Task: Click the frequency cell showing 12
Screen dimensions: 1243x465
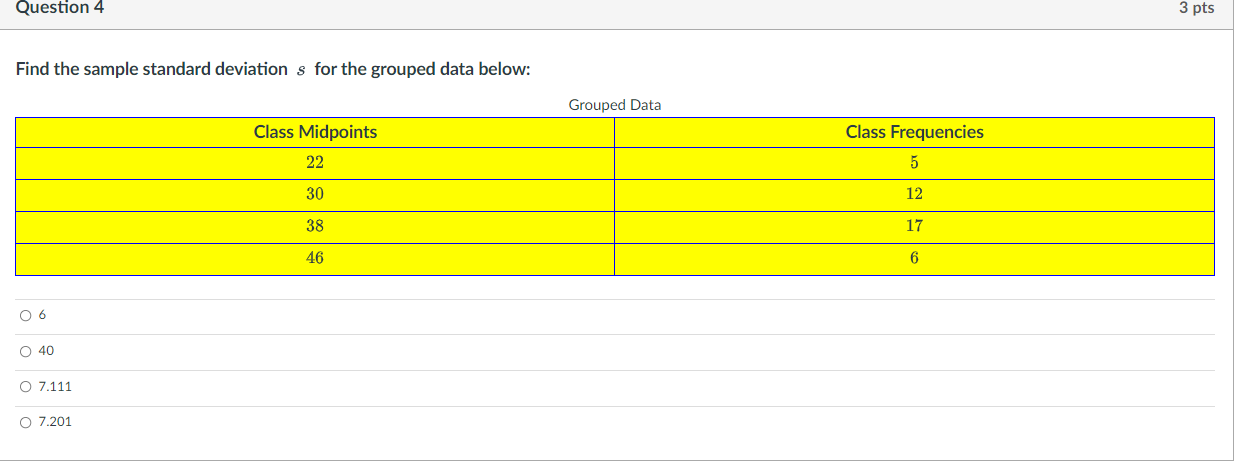Action: [x=914, y=195]
